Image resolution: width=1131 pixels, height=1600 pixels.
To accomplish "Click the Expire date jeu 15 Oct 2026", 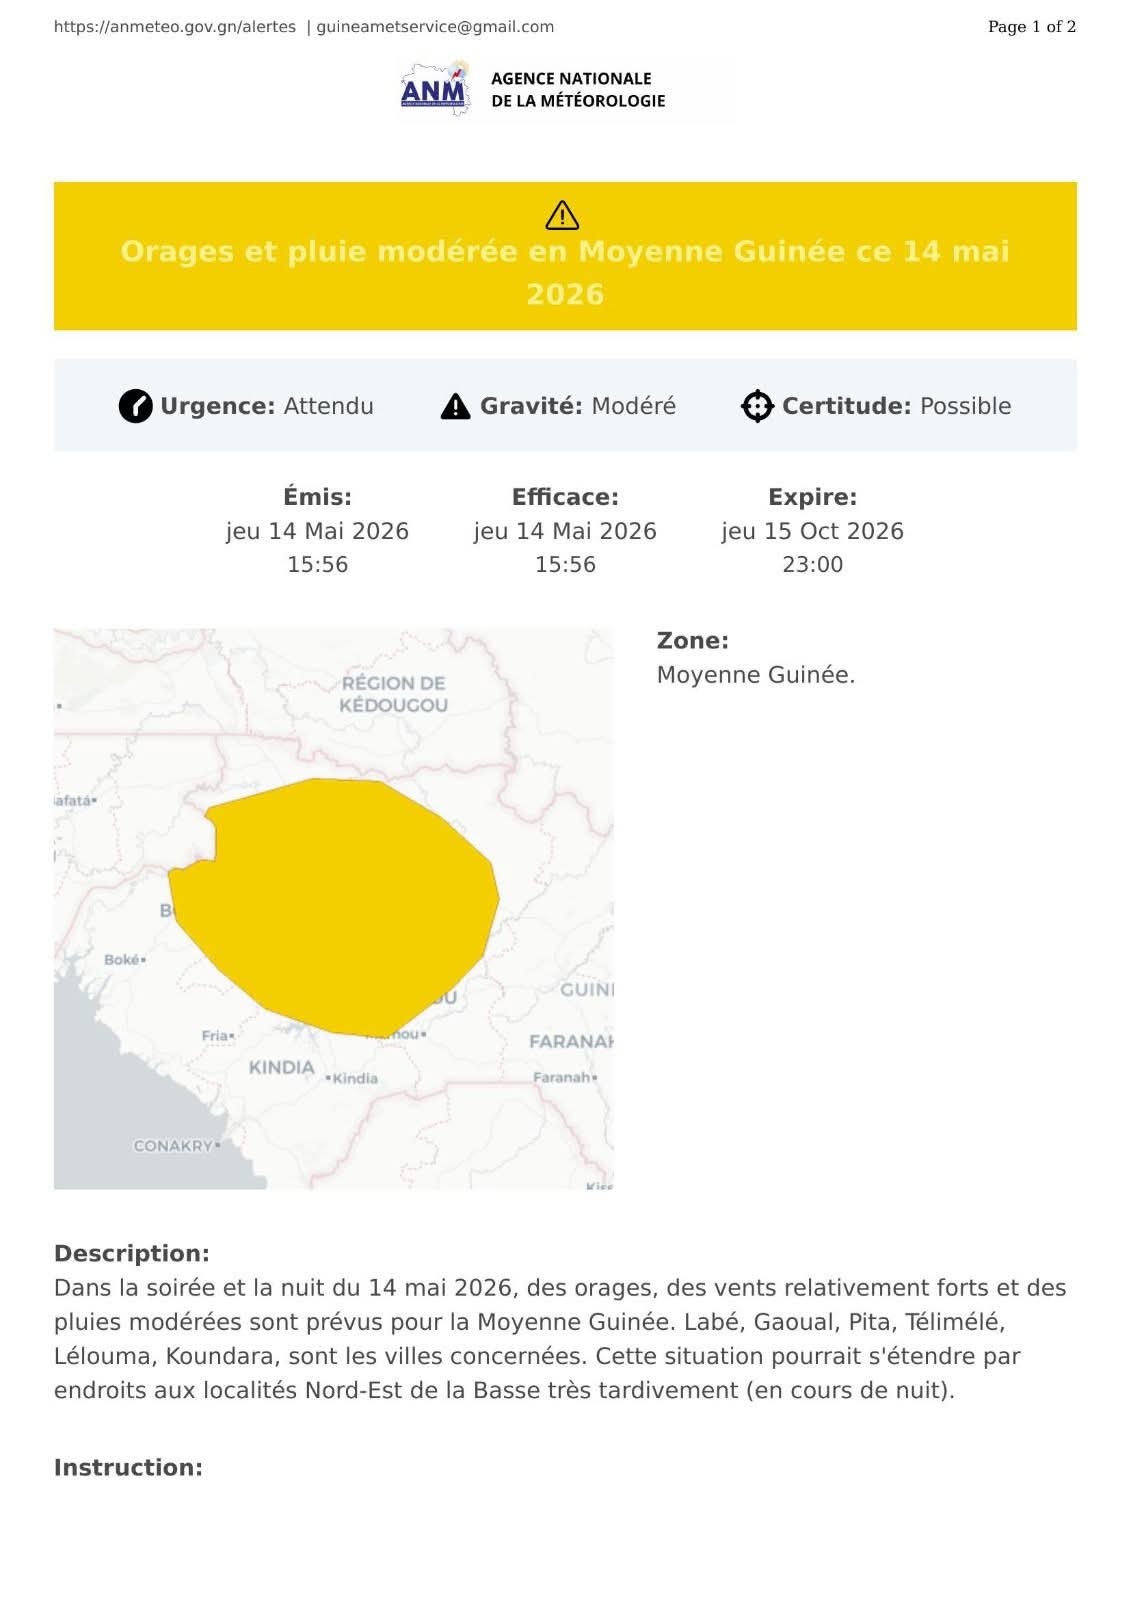I will tap(812, 531).
